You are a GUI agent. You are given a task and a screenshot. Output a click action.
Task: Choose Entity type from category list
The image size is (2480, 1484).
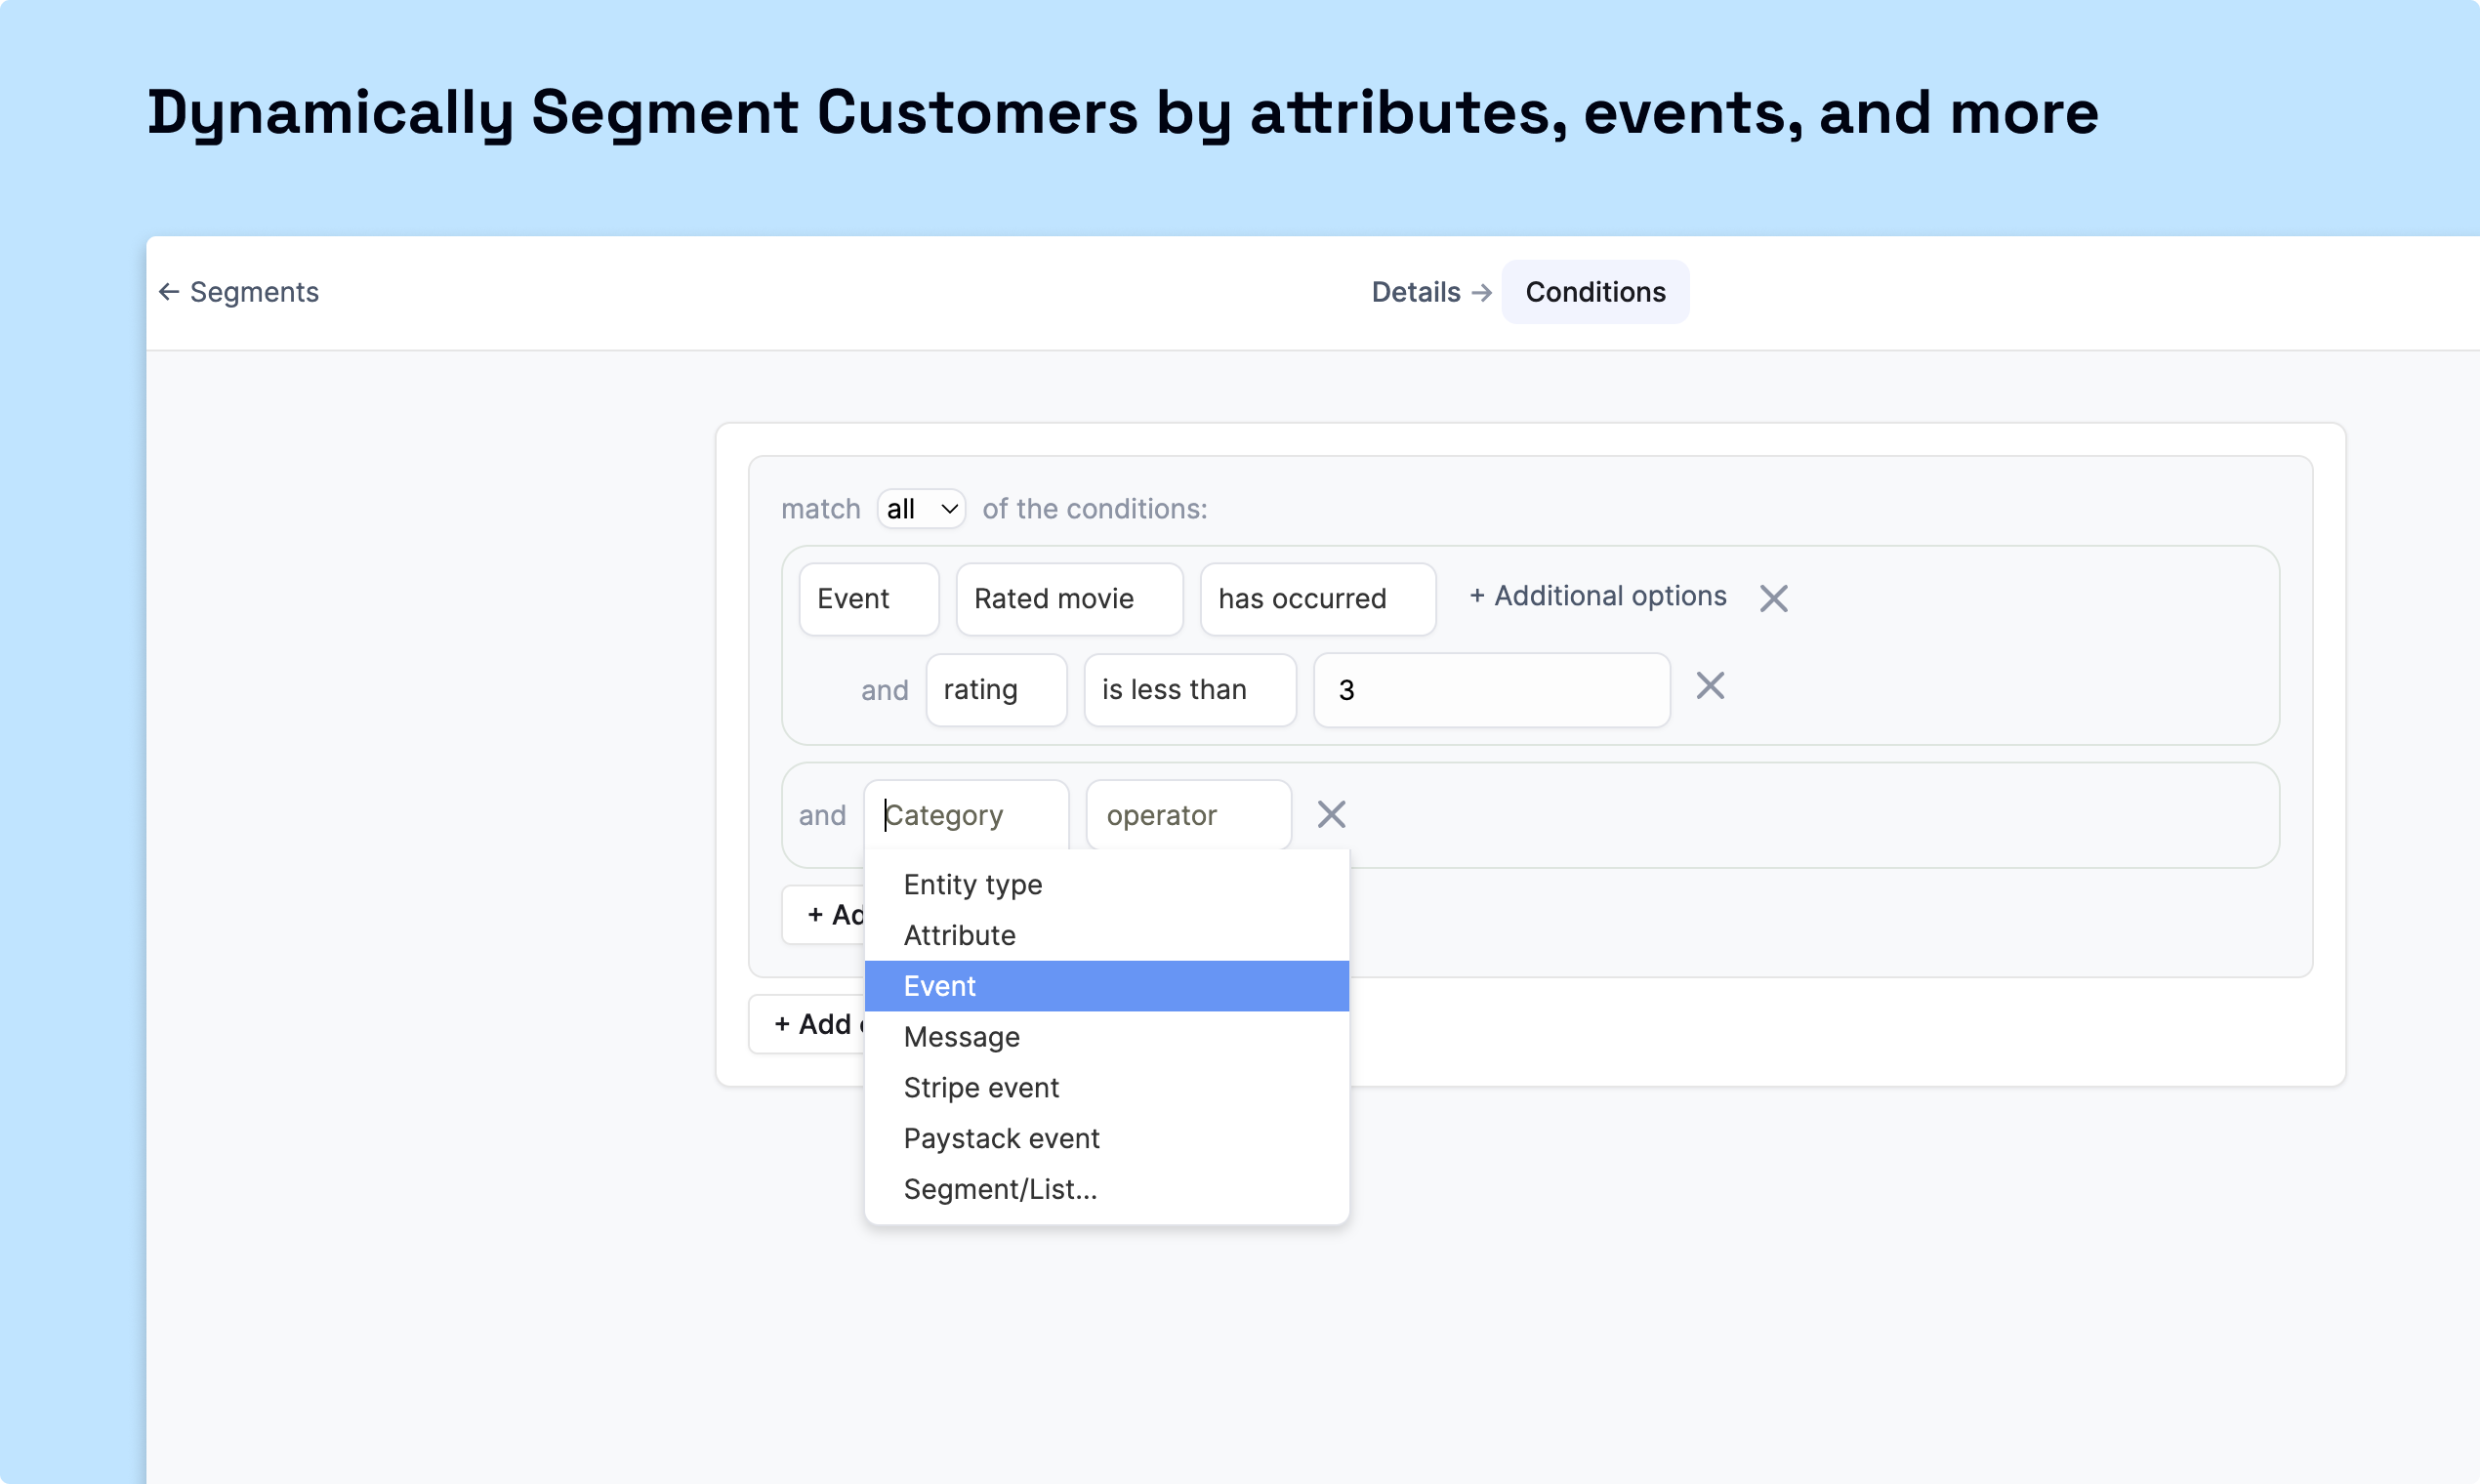[972, 884]
